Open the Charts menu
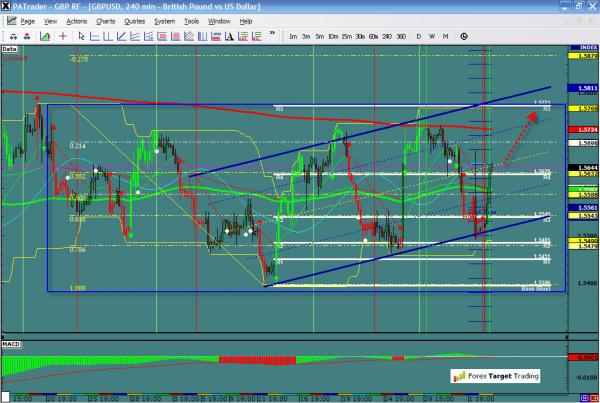600x403 pixels. (106, 21)
